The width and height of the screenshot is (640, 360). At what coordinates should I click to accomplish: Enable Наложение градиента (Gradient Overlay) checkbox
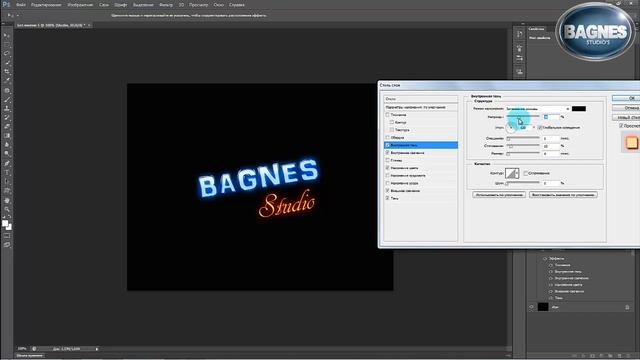coord(387,176)
